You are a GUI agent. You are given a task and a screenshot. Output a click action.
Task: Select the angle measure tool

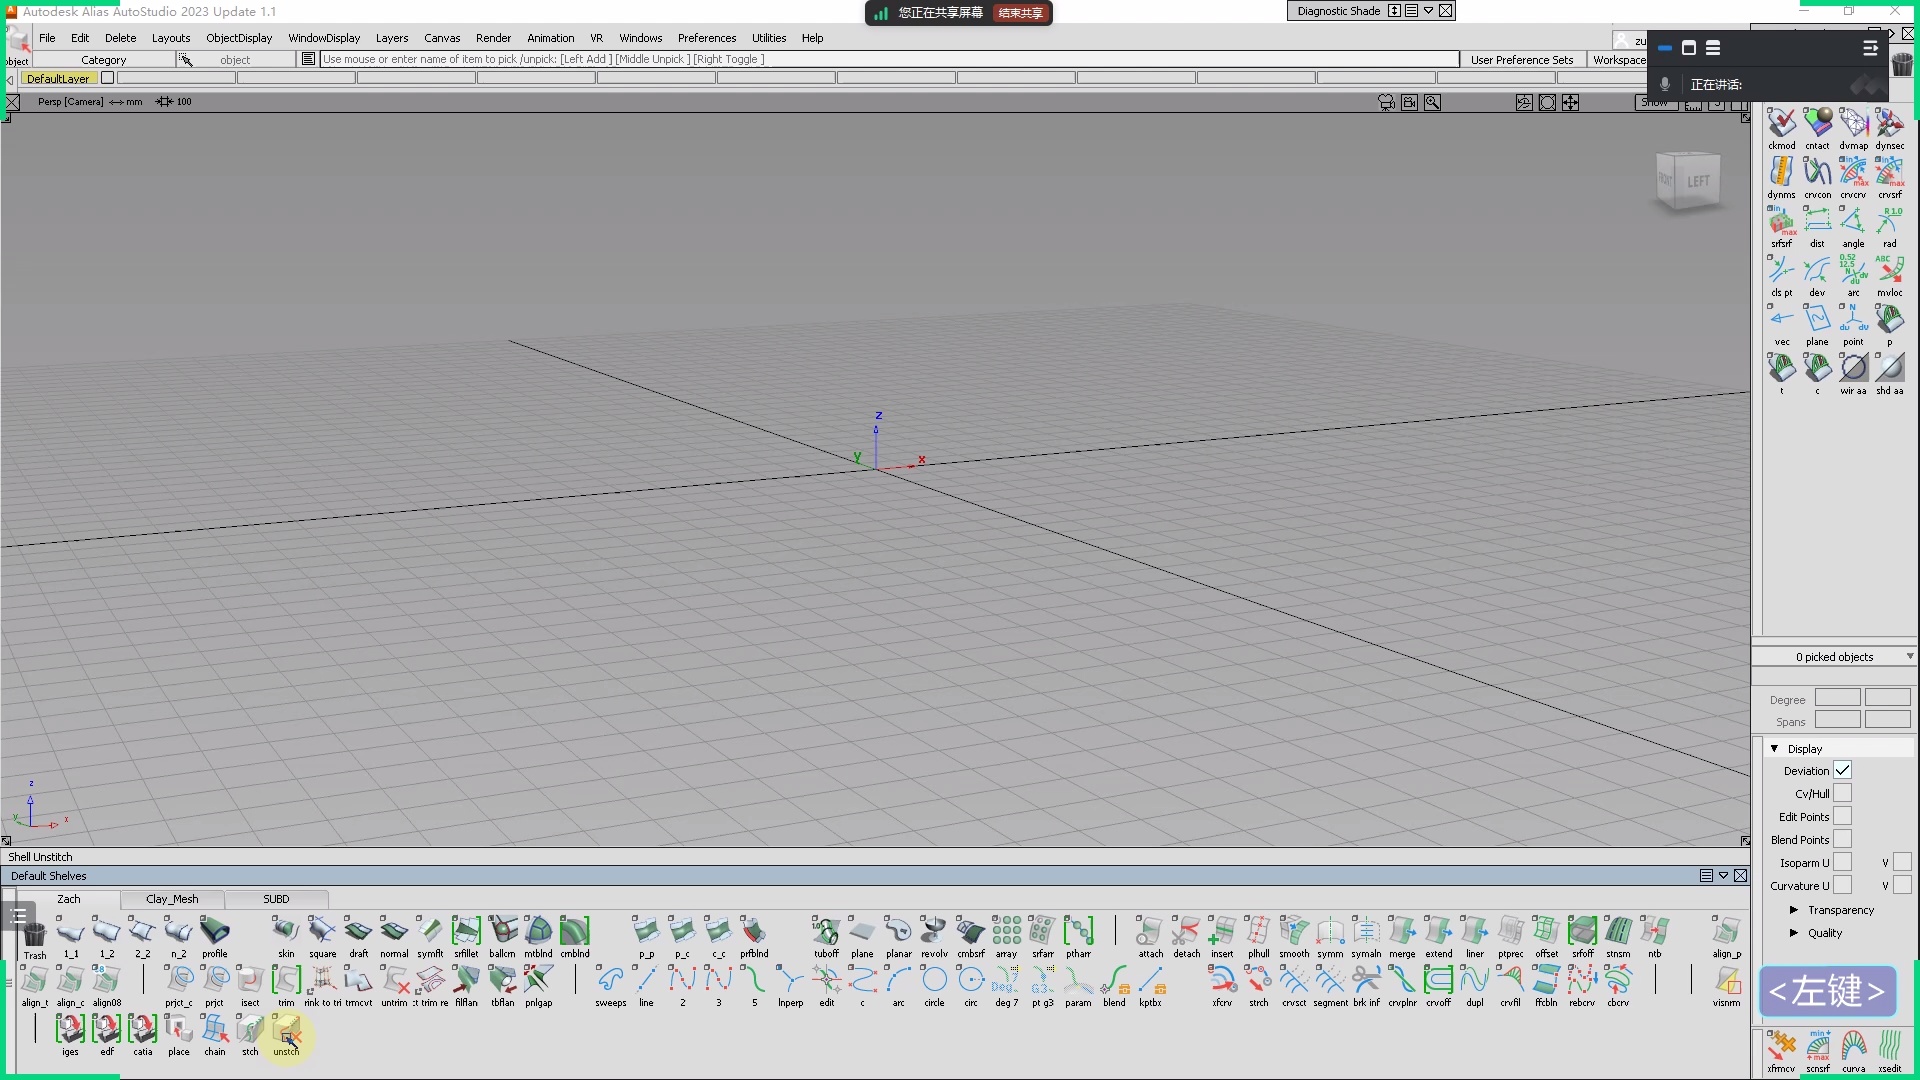[x=1853, y=221]
